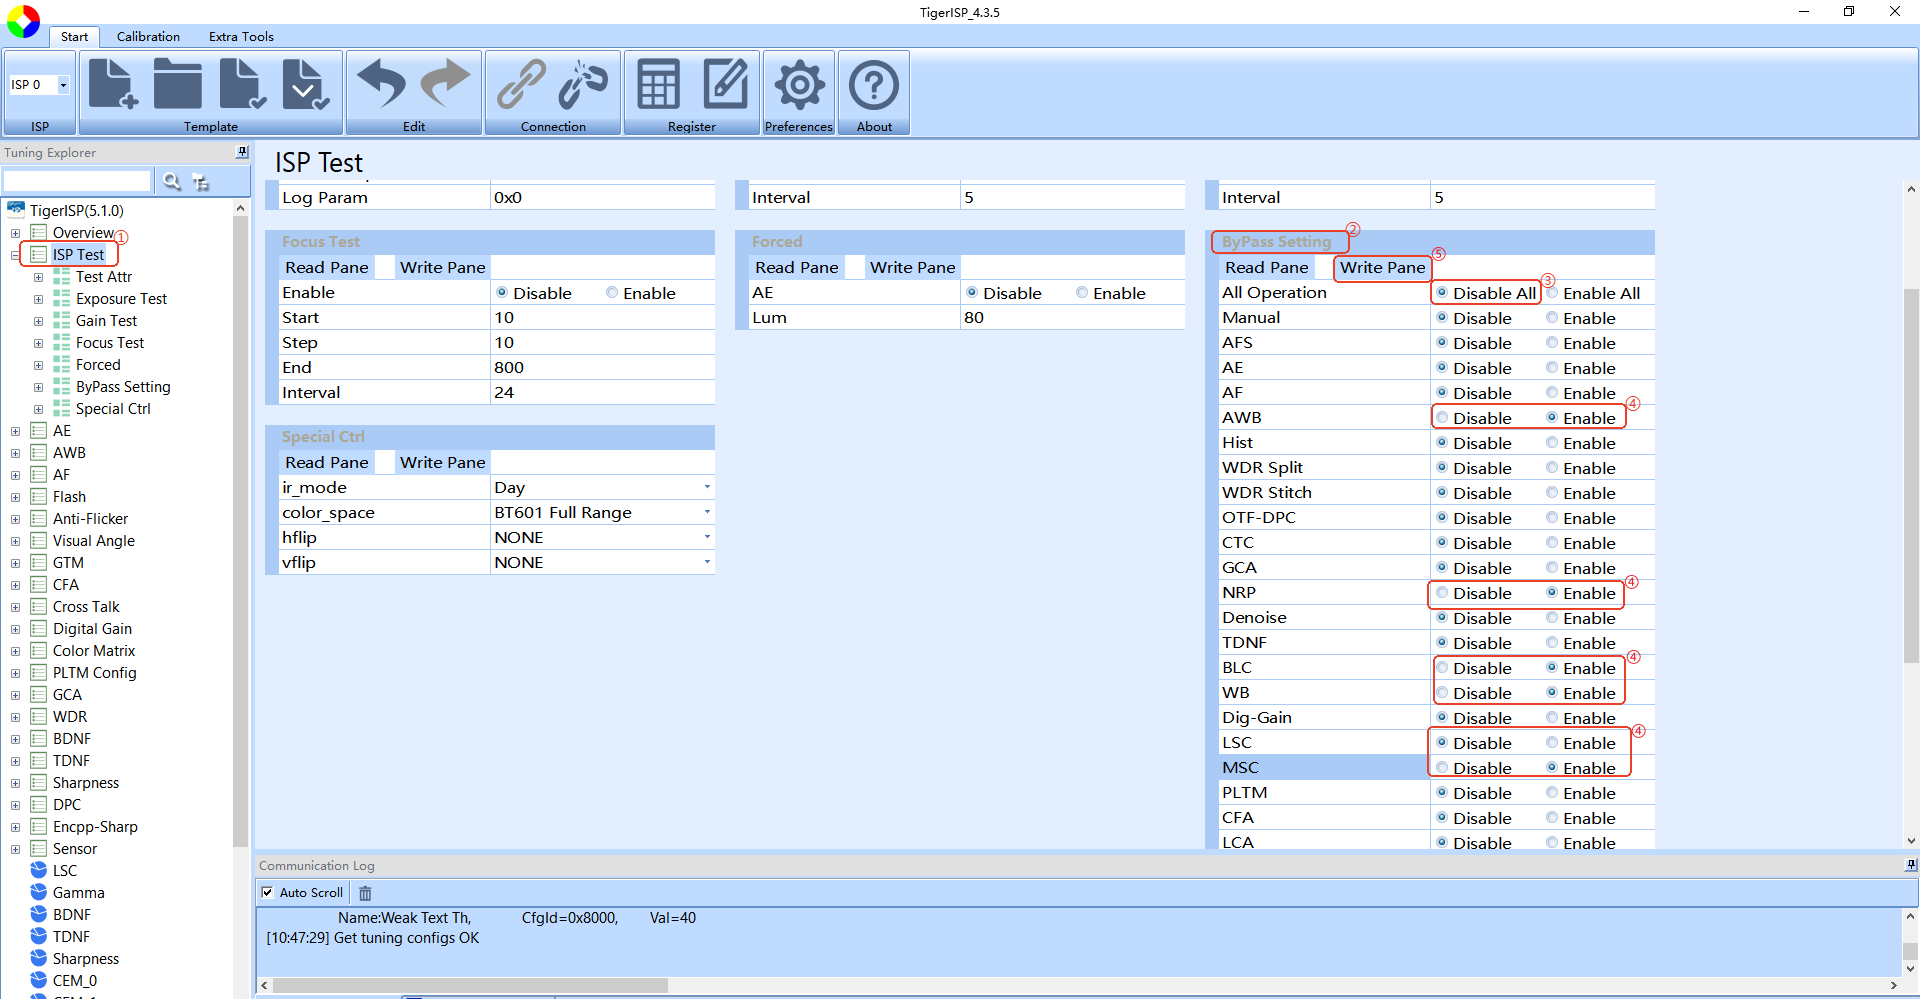This screenshot has width=1920, height=999.
Task: Click Read Pane in Special Ctrl
Action: [x=326, y=462]
